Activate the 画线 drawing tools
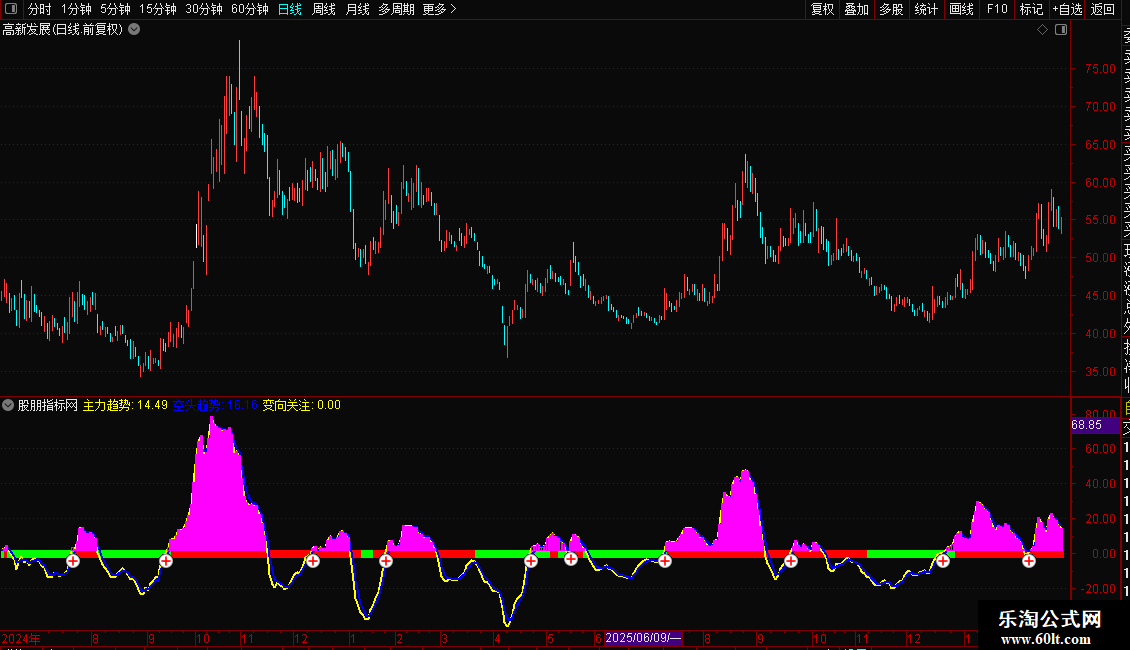 tap(961, 9)
